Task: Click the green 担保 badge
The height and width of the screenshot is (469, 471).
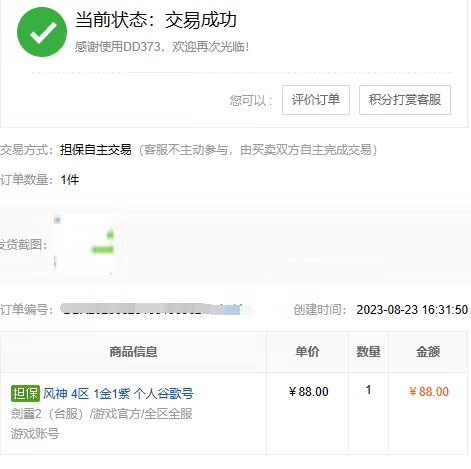Action: (x=25, y=394)
